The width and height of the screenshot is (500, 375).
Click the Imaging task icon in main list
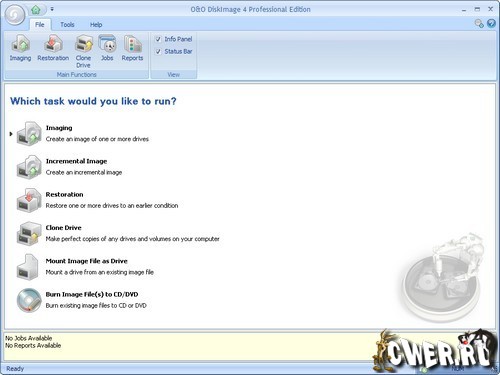coord(29,133)
